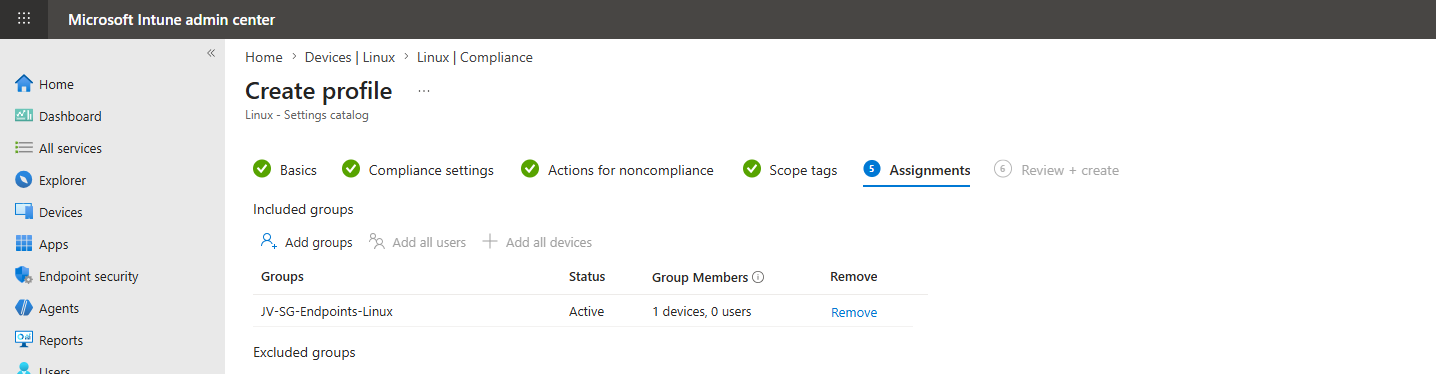Click the Compliance settings checkmark icon
This screenshot has height=374, width=1436.
[x=351, y=169]
